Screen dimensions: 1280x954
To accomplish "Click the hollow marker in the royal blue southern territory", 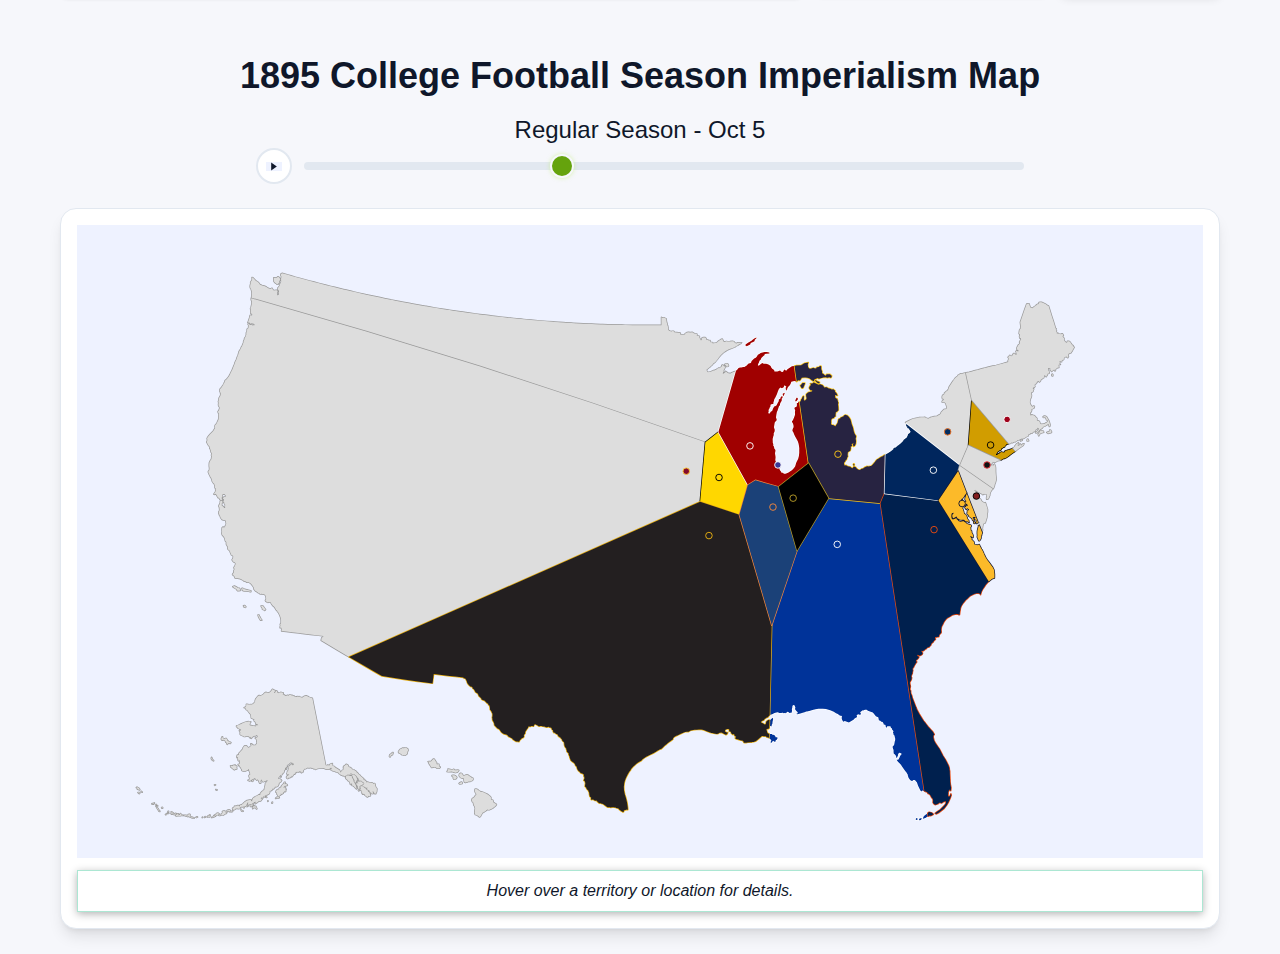I will click(x=837, y=544).
